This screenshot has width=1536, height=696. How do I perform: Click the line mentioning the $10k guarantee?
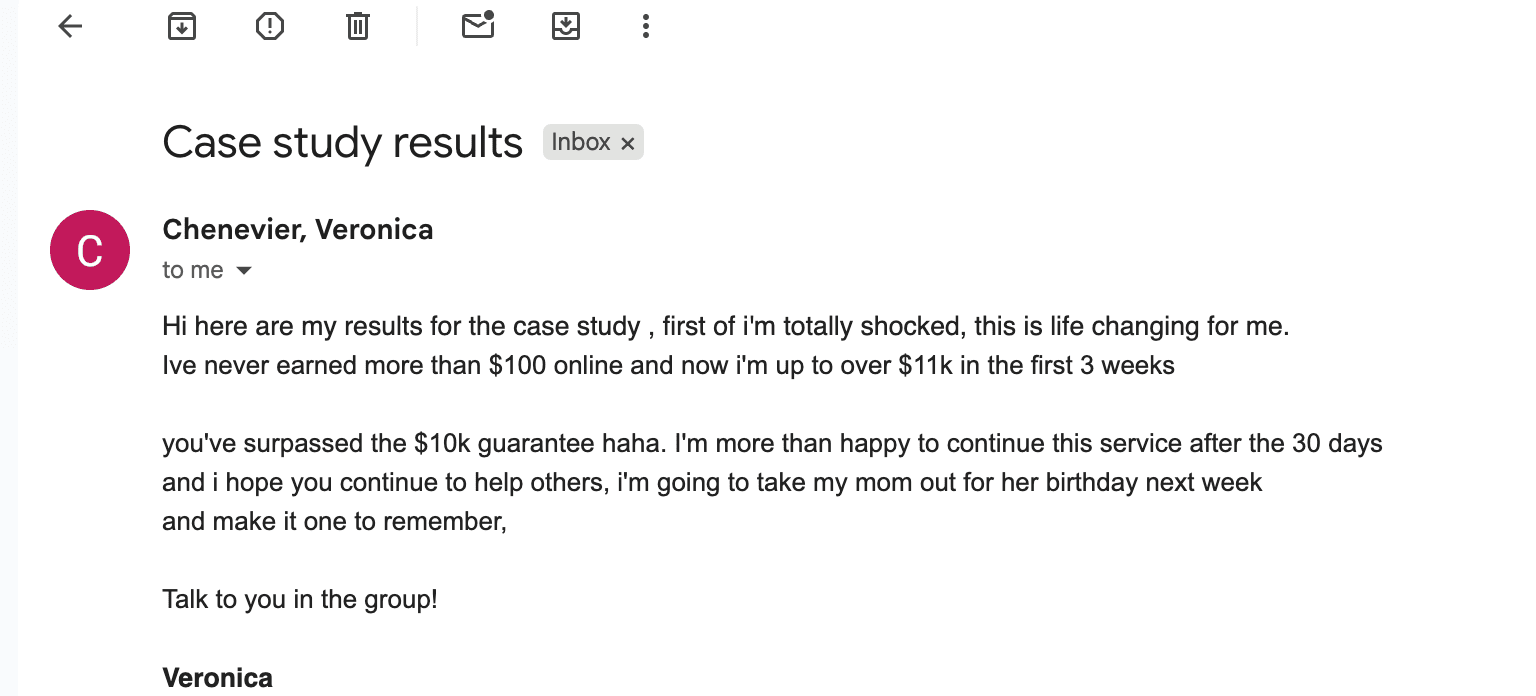pos(772,444)
